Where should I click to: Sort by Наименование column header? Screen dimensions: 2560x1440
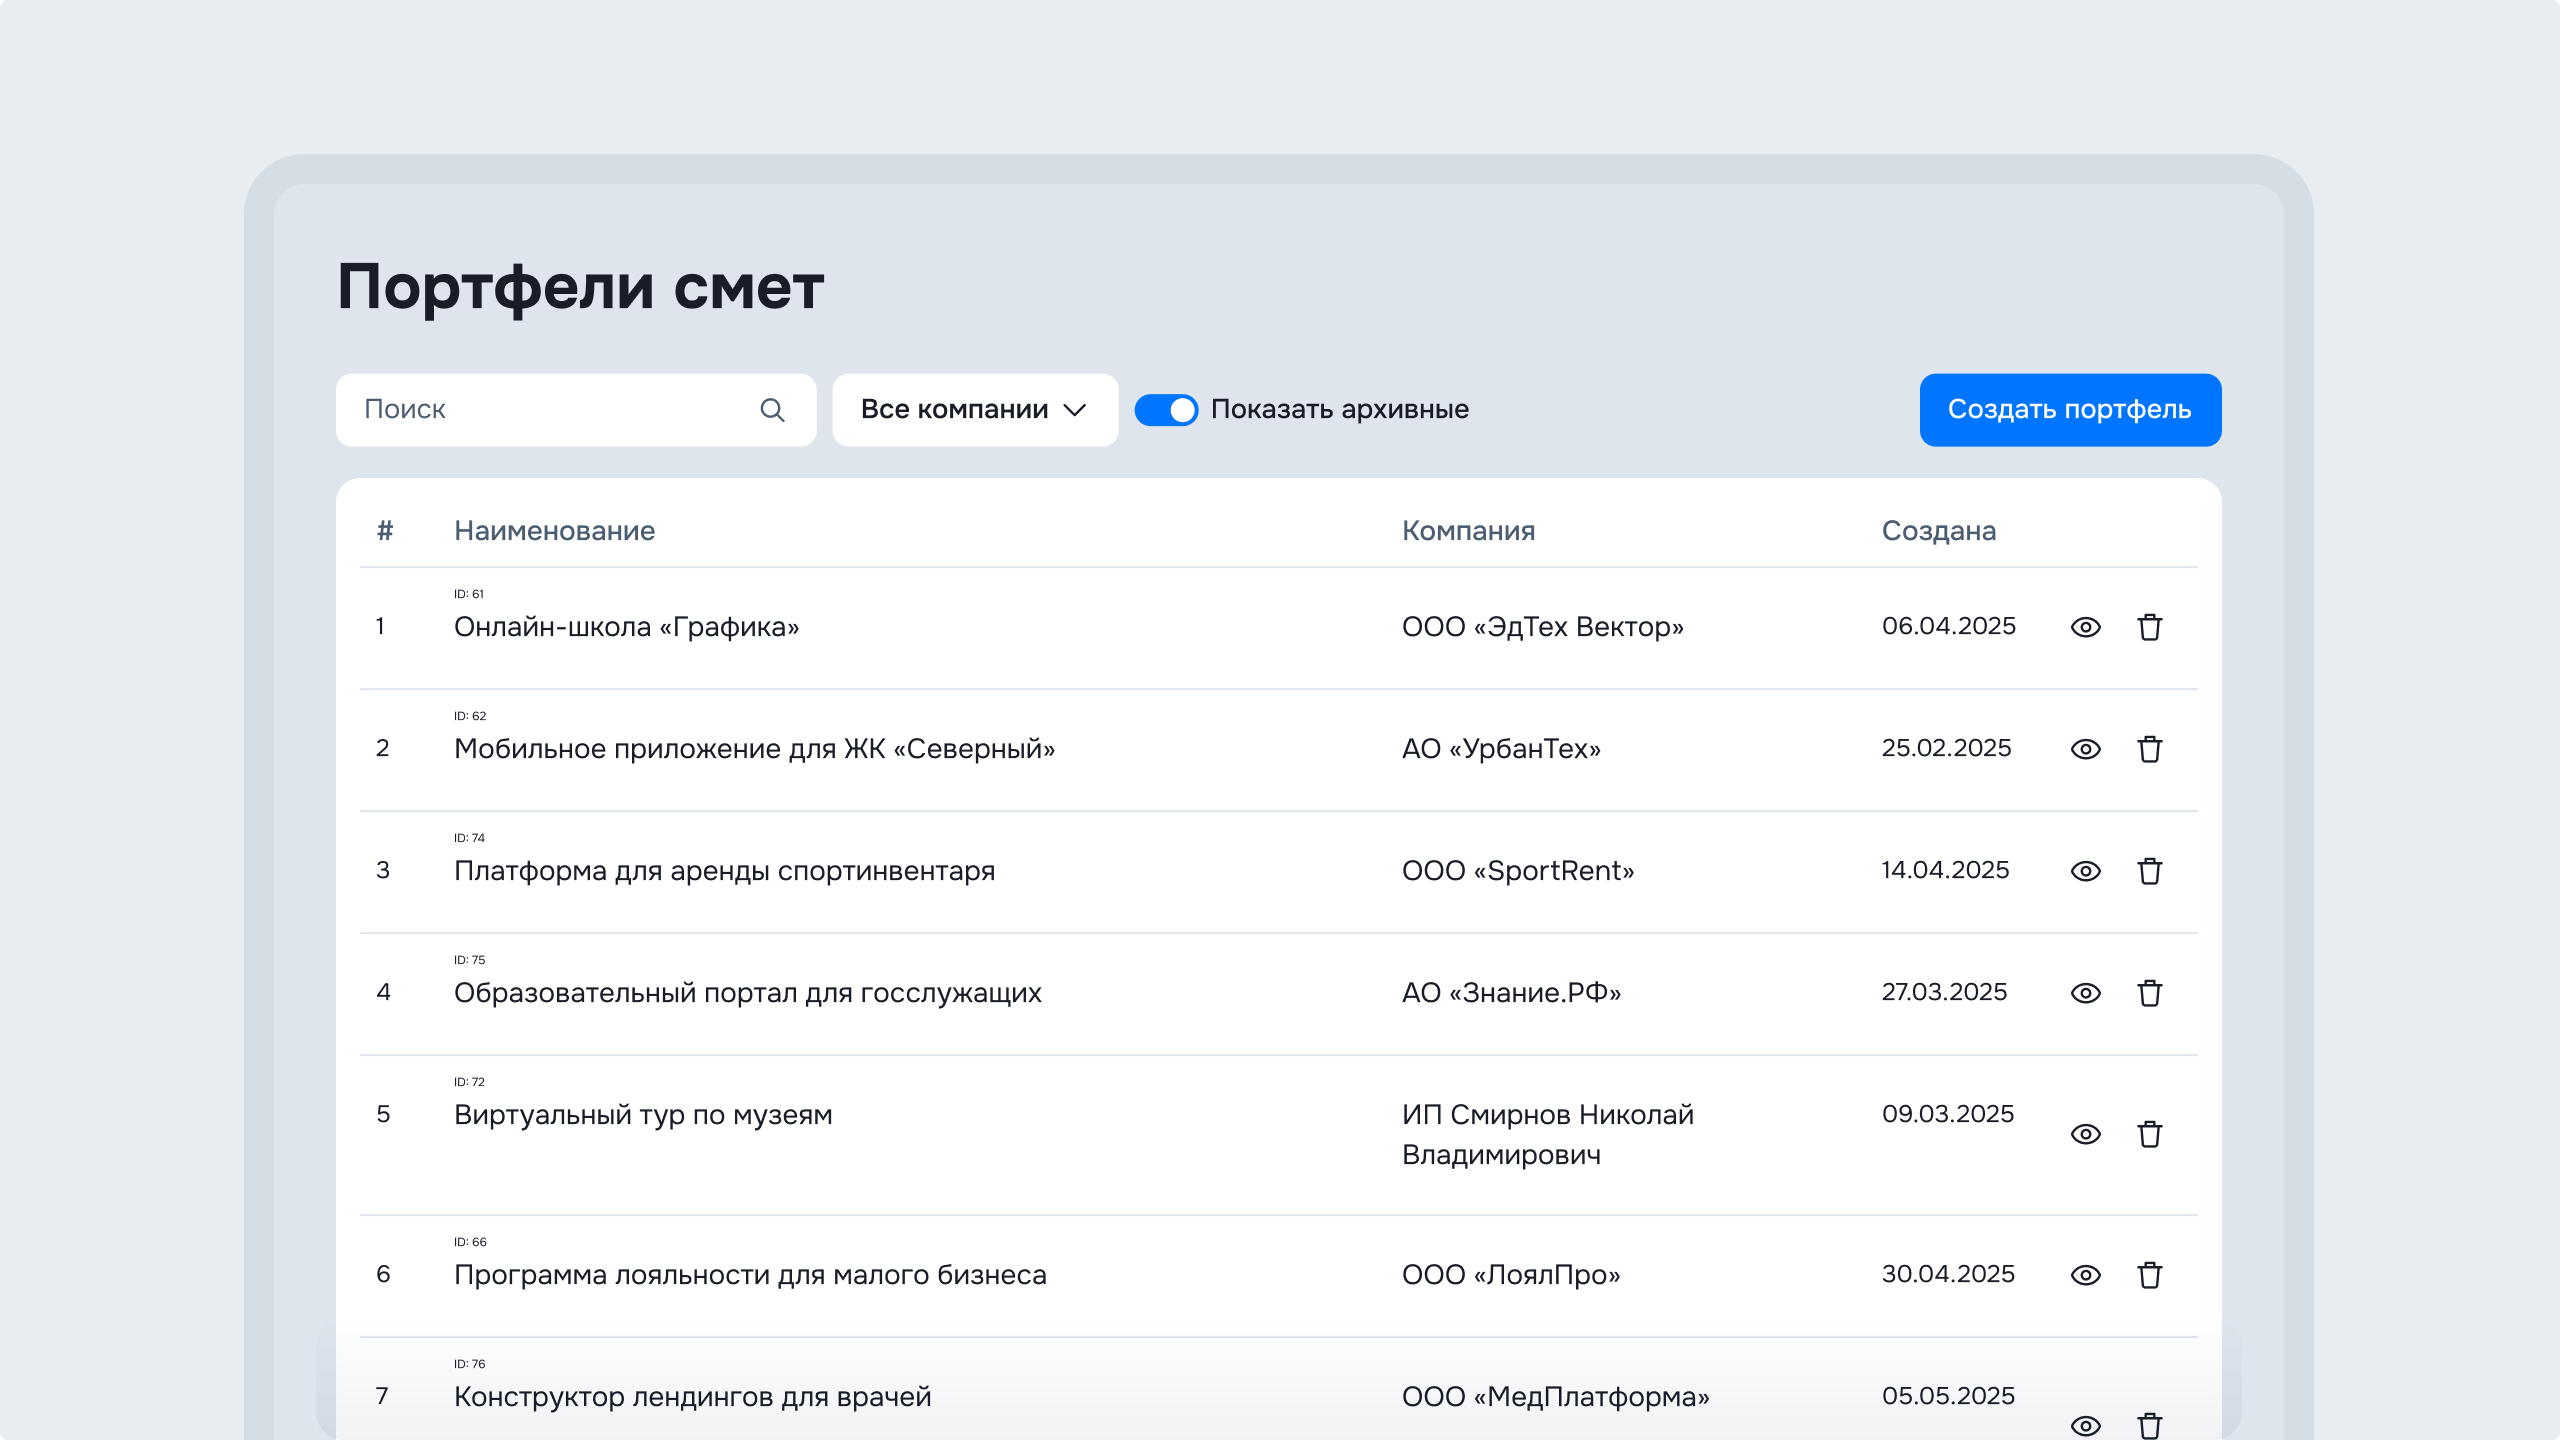point(554,531)
